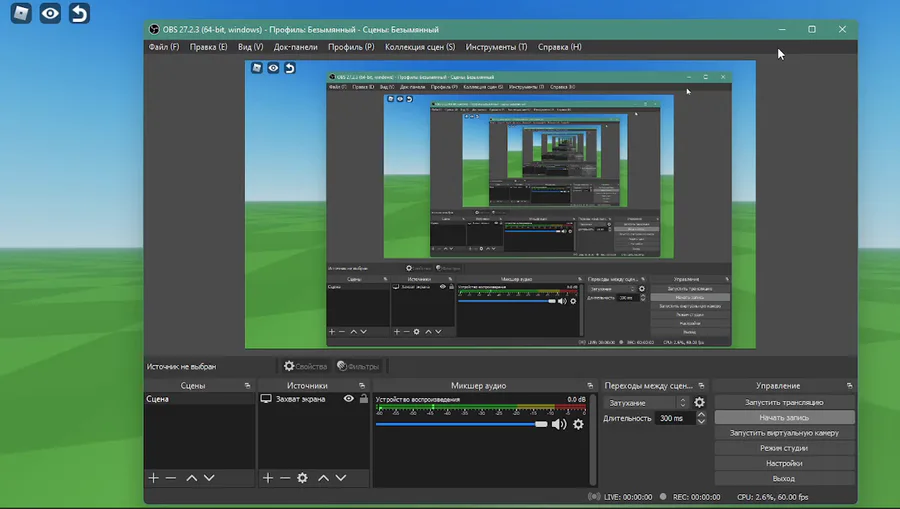The height and width of the screenshot is (509, 900).
Task: Mute Устройство воспроизведения speaker icon
Action: pyautogui.click(x=558, y=424)
